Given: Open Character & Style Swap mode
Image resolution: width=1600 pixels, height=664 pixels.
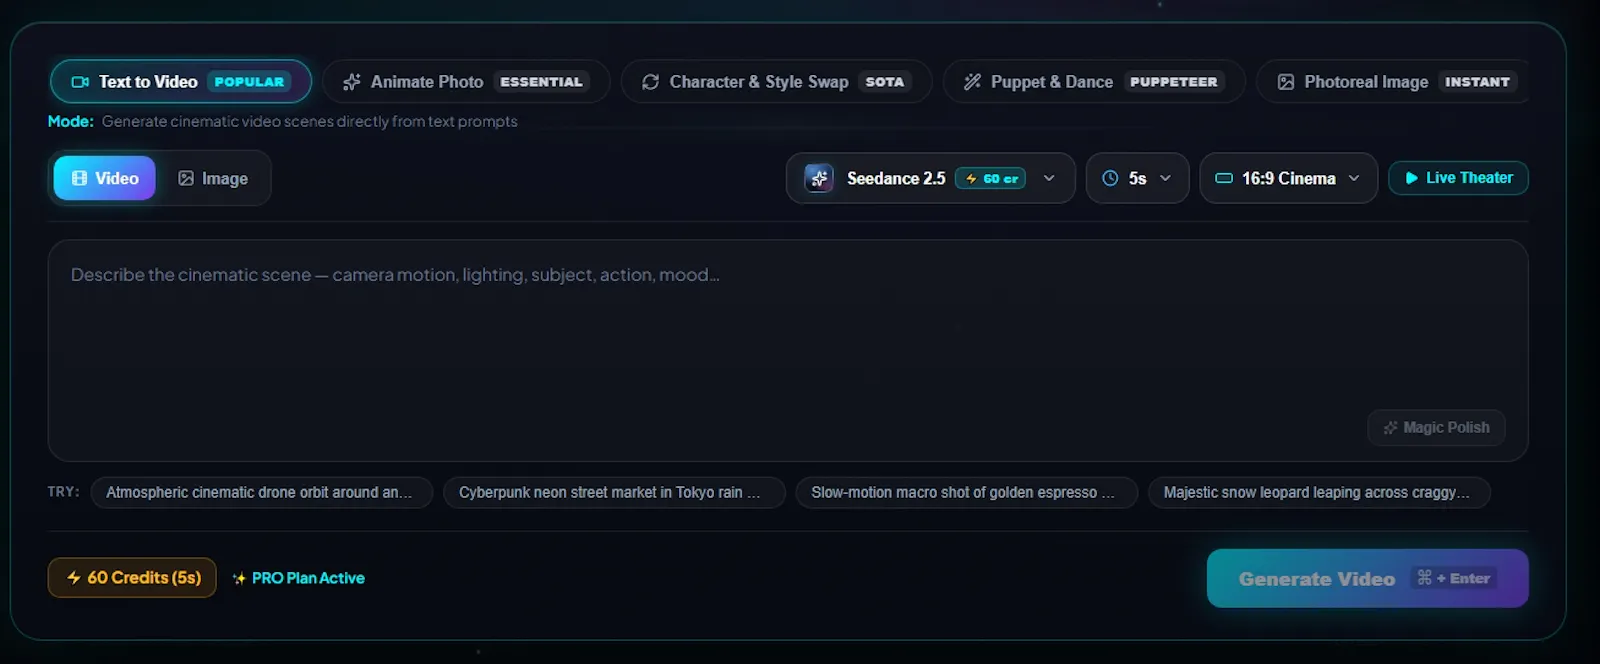Looking at the screenshot, I should pyautogui.click(x=776, y=82).
